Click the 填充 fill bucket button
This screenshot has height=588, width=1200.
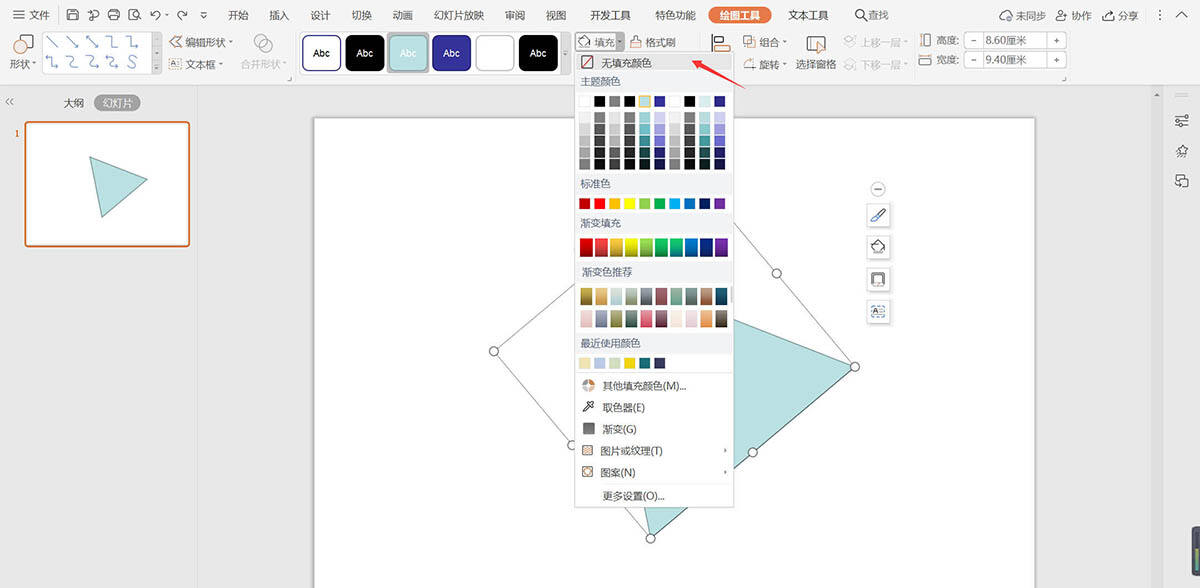coord(596,42)
